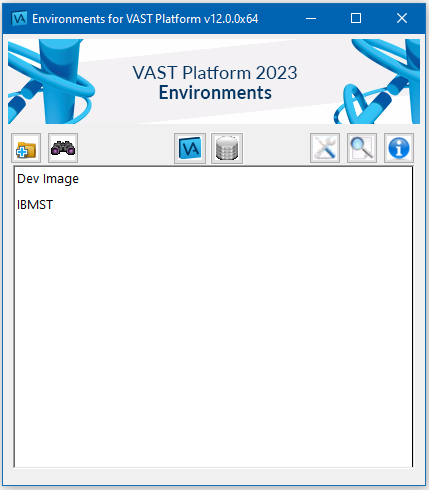This screenshot has height=490, width=429.
Task: Select the Dev Image environment
Action: pyautogui.click(x=48, y=179)
